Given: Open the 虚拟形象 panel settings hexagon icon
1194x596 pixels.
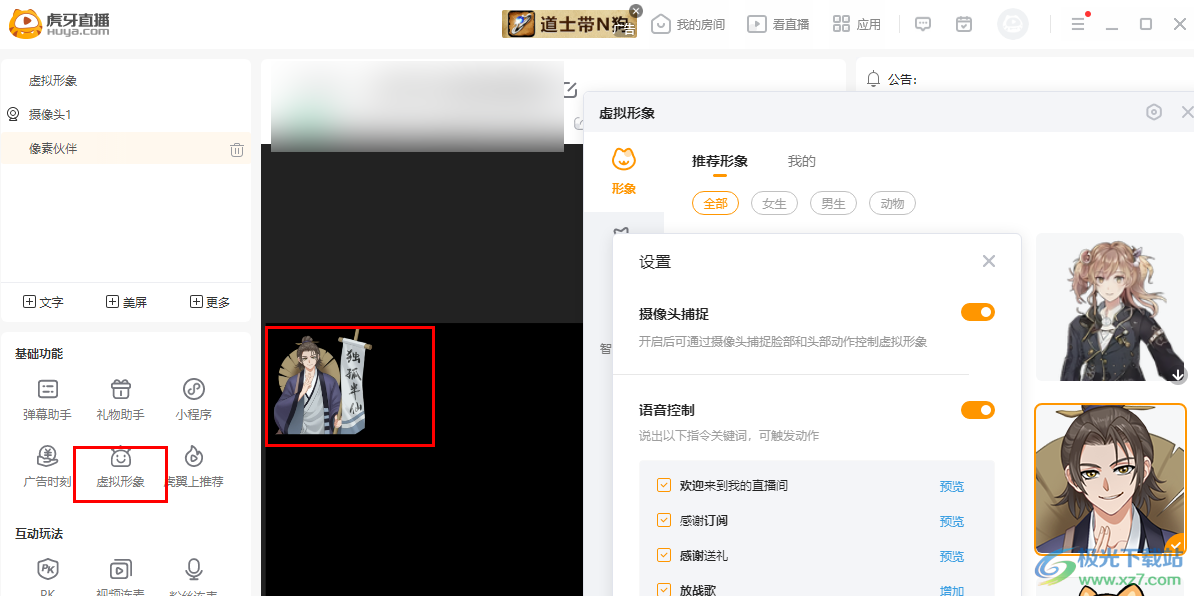Looking at the screenshot, I should coord(1154,113).
